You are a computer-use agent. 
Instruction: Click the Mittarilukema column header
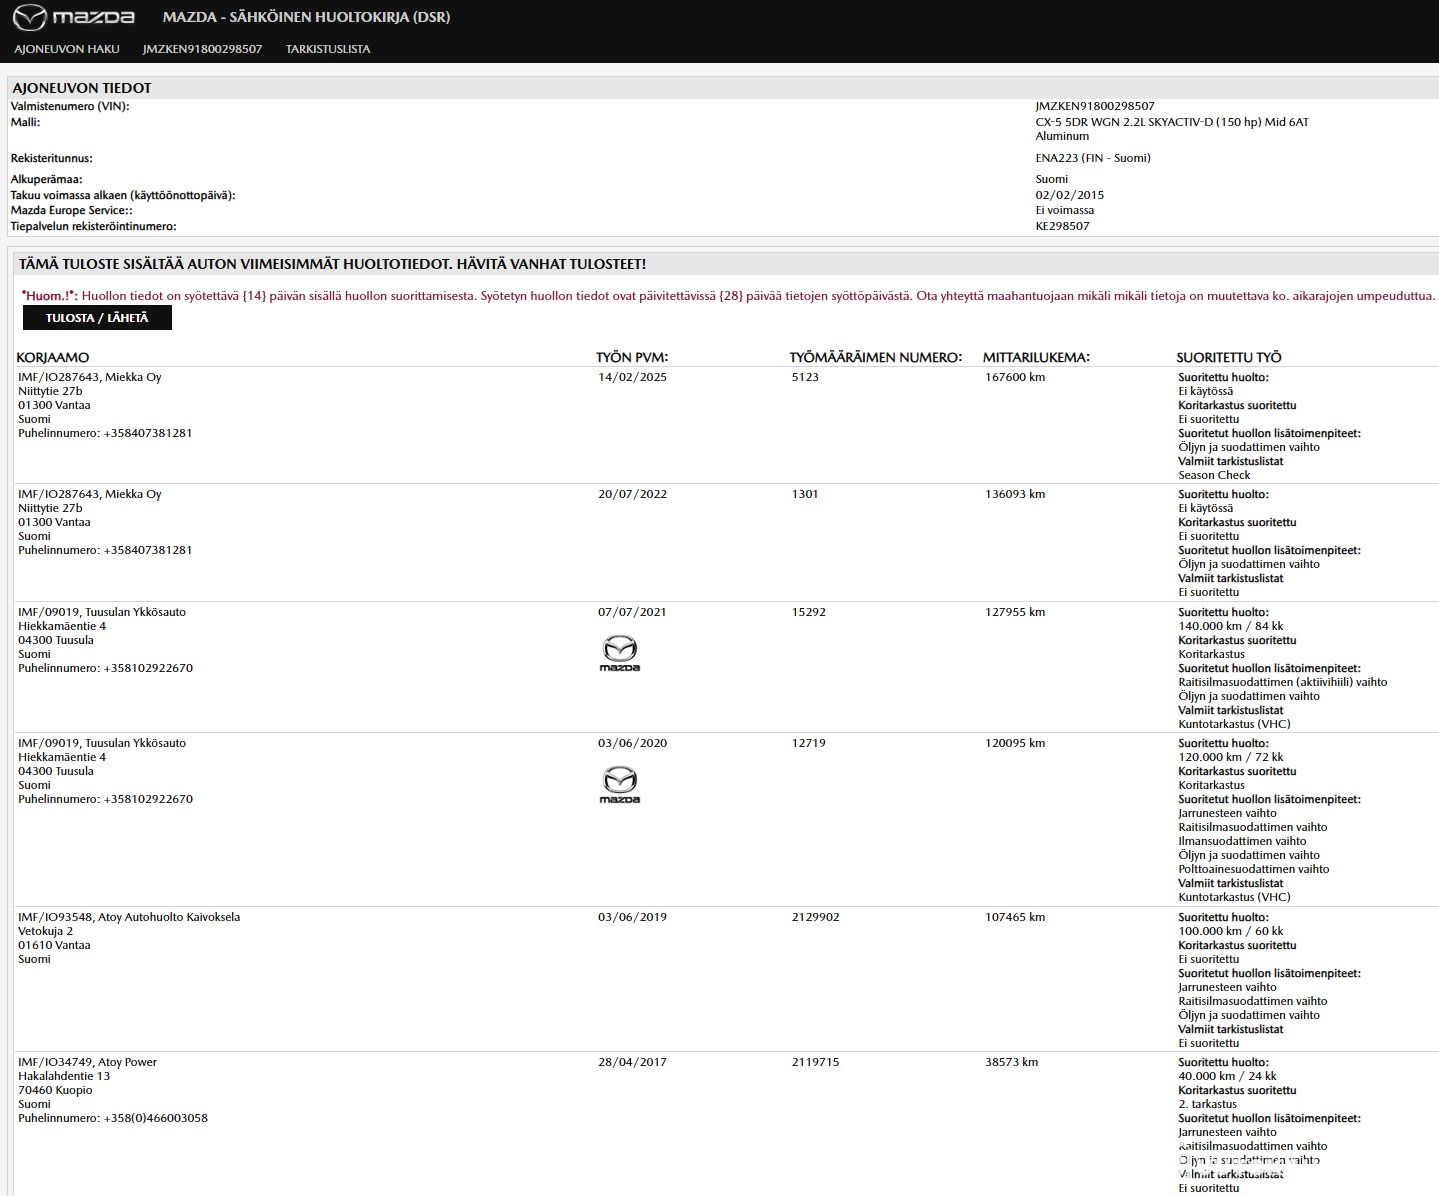(x=1036, y=357)
